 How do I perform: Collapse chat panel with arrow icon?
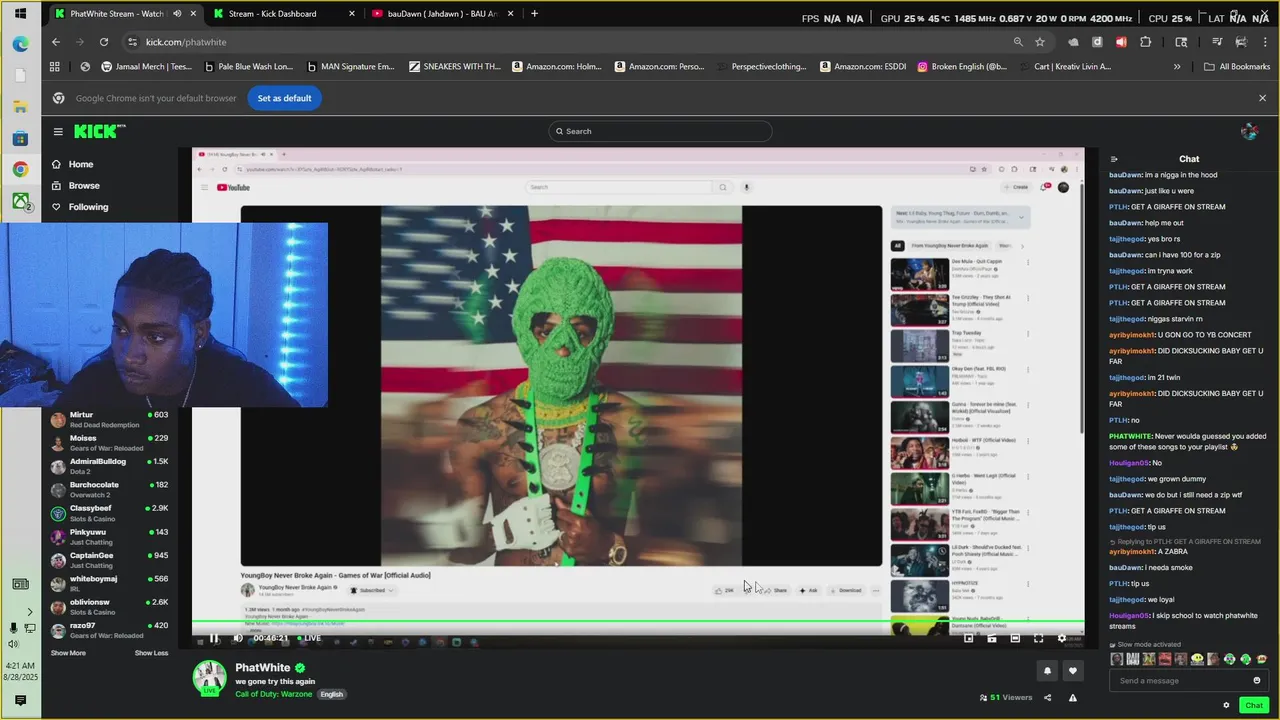pyautogui.click(x=1114, y=159)
